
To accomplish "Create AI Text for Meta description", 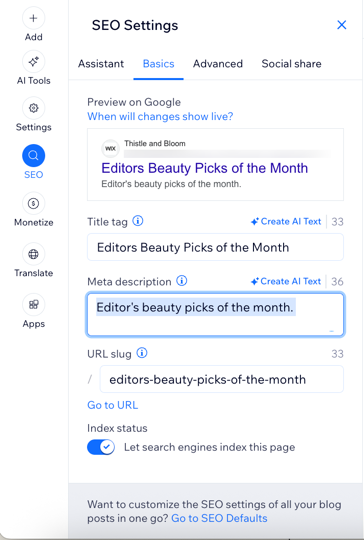I will coord(286,281).
